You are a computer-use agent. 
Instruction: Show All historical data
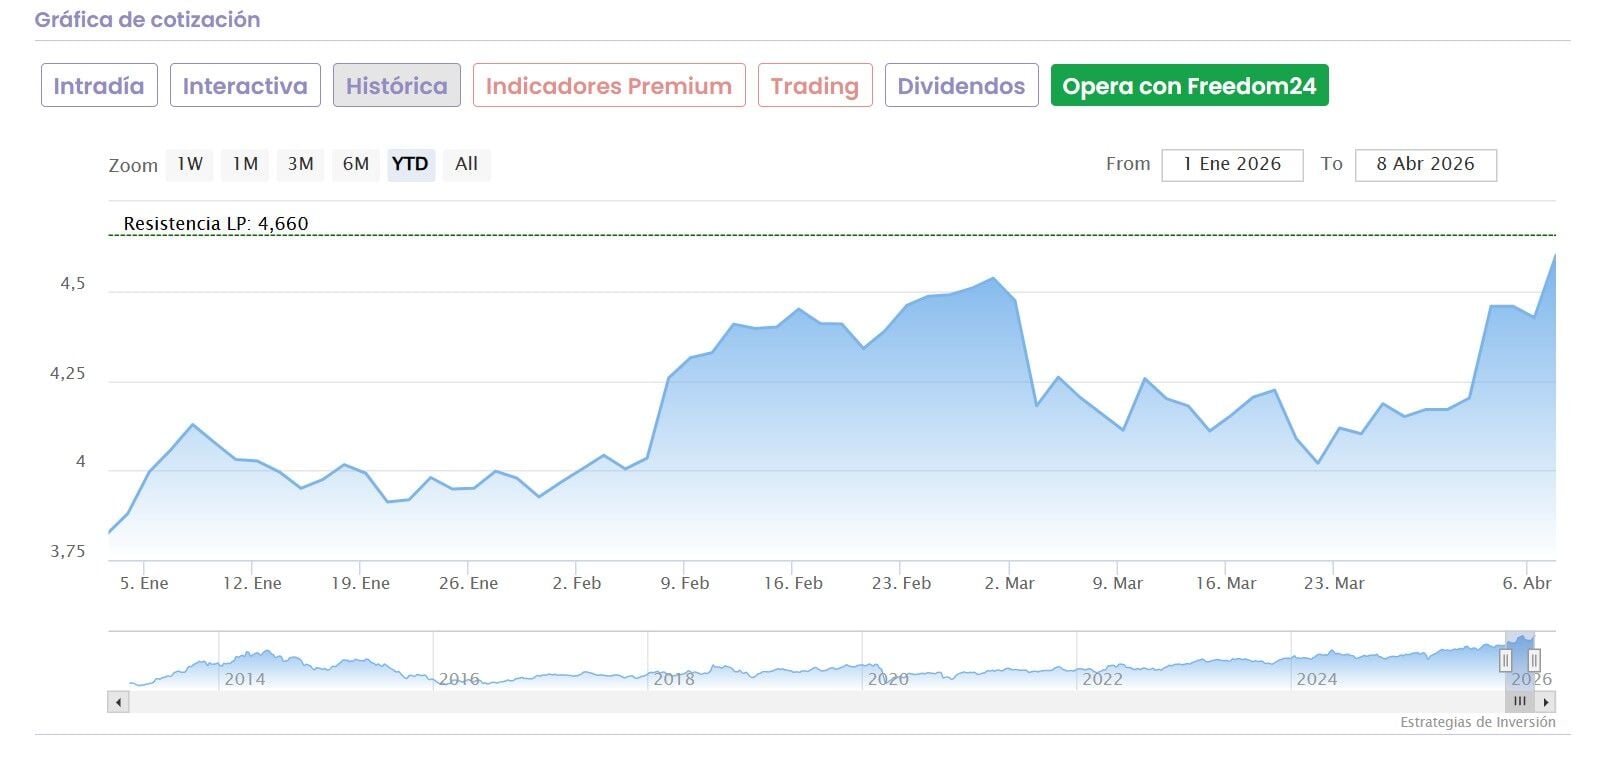click(x=466, y=164)
